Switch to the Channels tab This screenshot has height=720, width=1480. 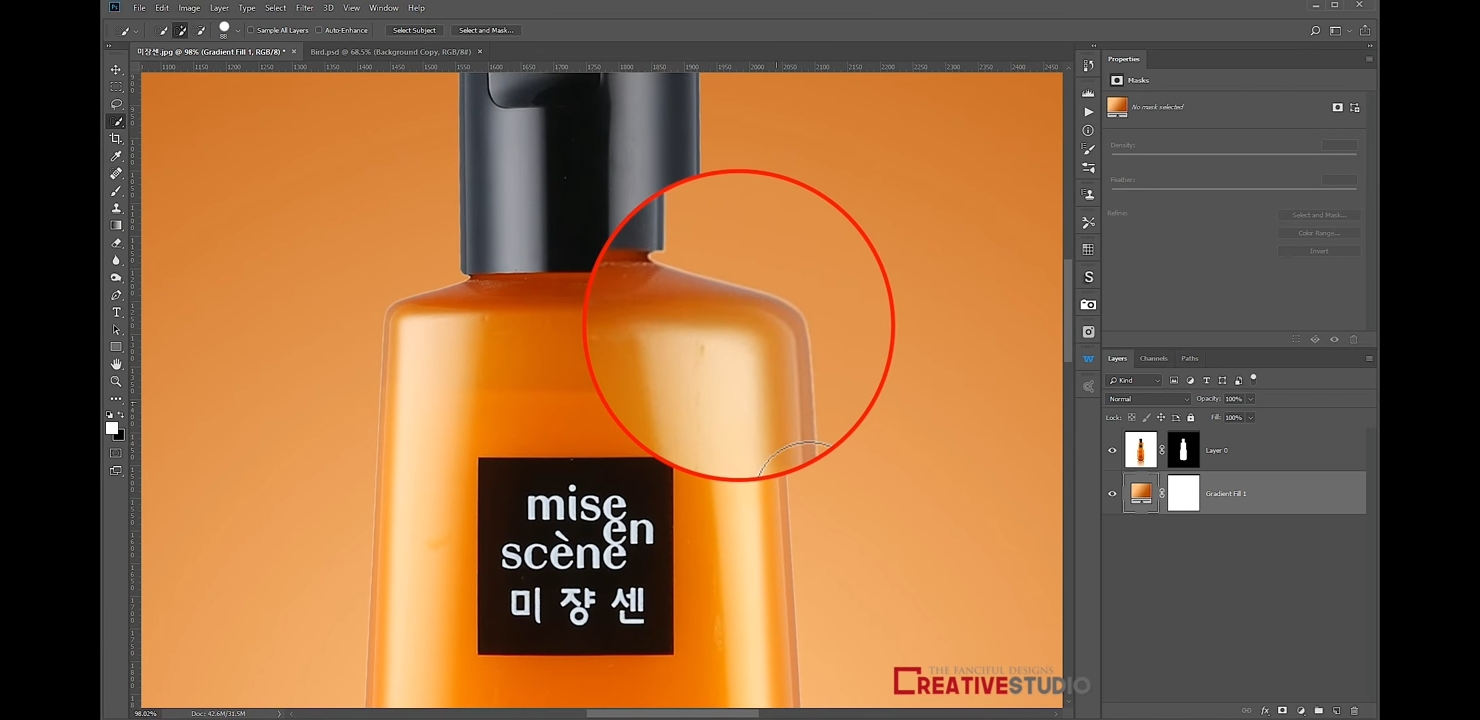click(x=1154, y=358)
